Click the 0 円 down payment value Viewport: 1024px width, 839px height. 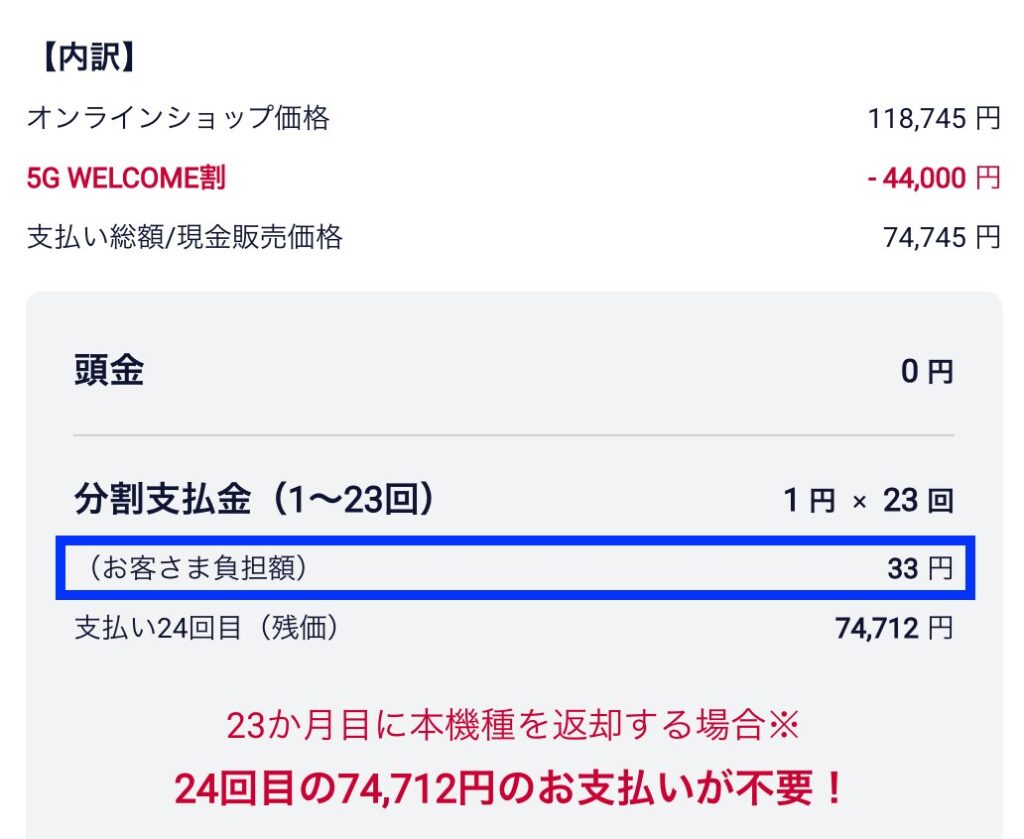(x=926, y=372)
